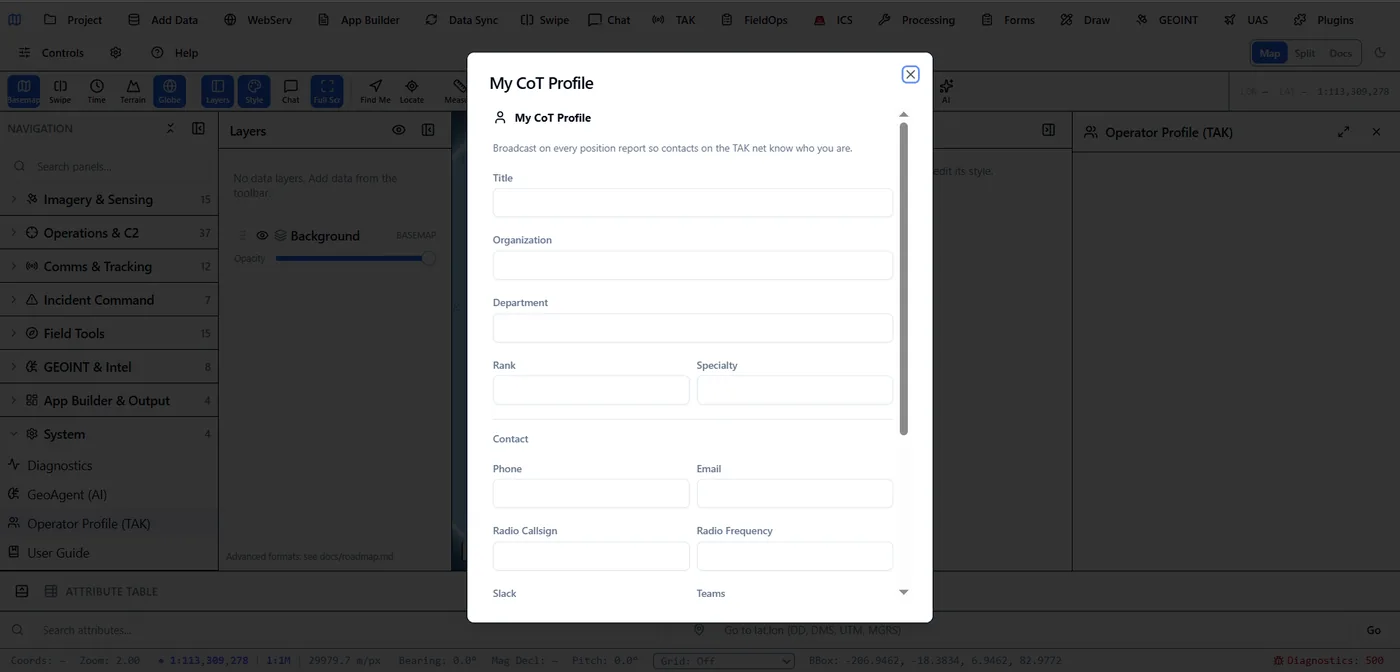The image size is (1400, 672).
Task: Open the GEOINT menu
Action: tap(1167, 20)
